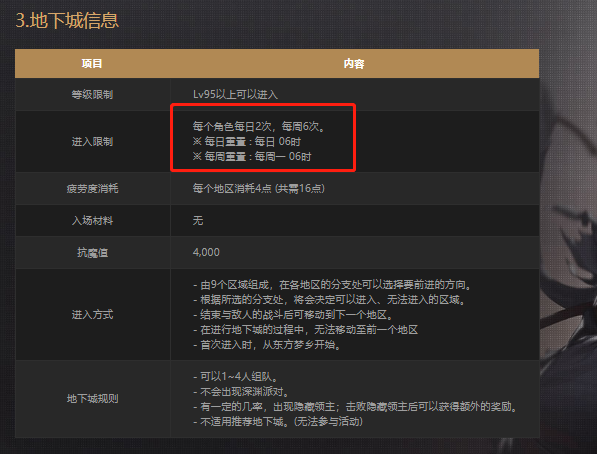
Task: Click the 3.地下城信息 section heading
Action: click(67, 20)
